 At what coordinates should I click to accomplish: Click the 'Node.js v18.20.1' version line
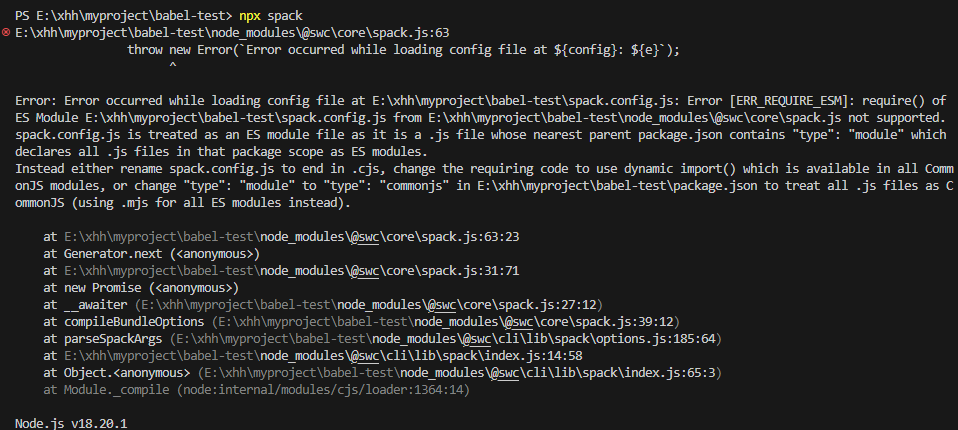pyautogui.click(x=71, y=423)
